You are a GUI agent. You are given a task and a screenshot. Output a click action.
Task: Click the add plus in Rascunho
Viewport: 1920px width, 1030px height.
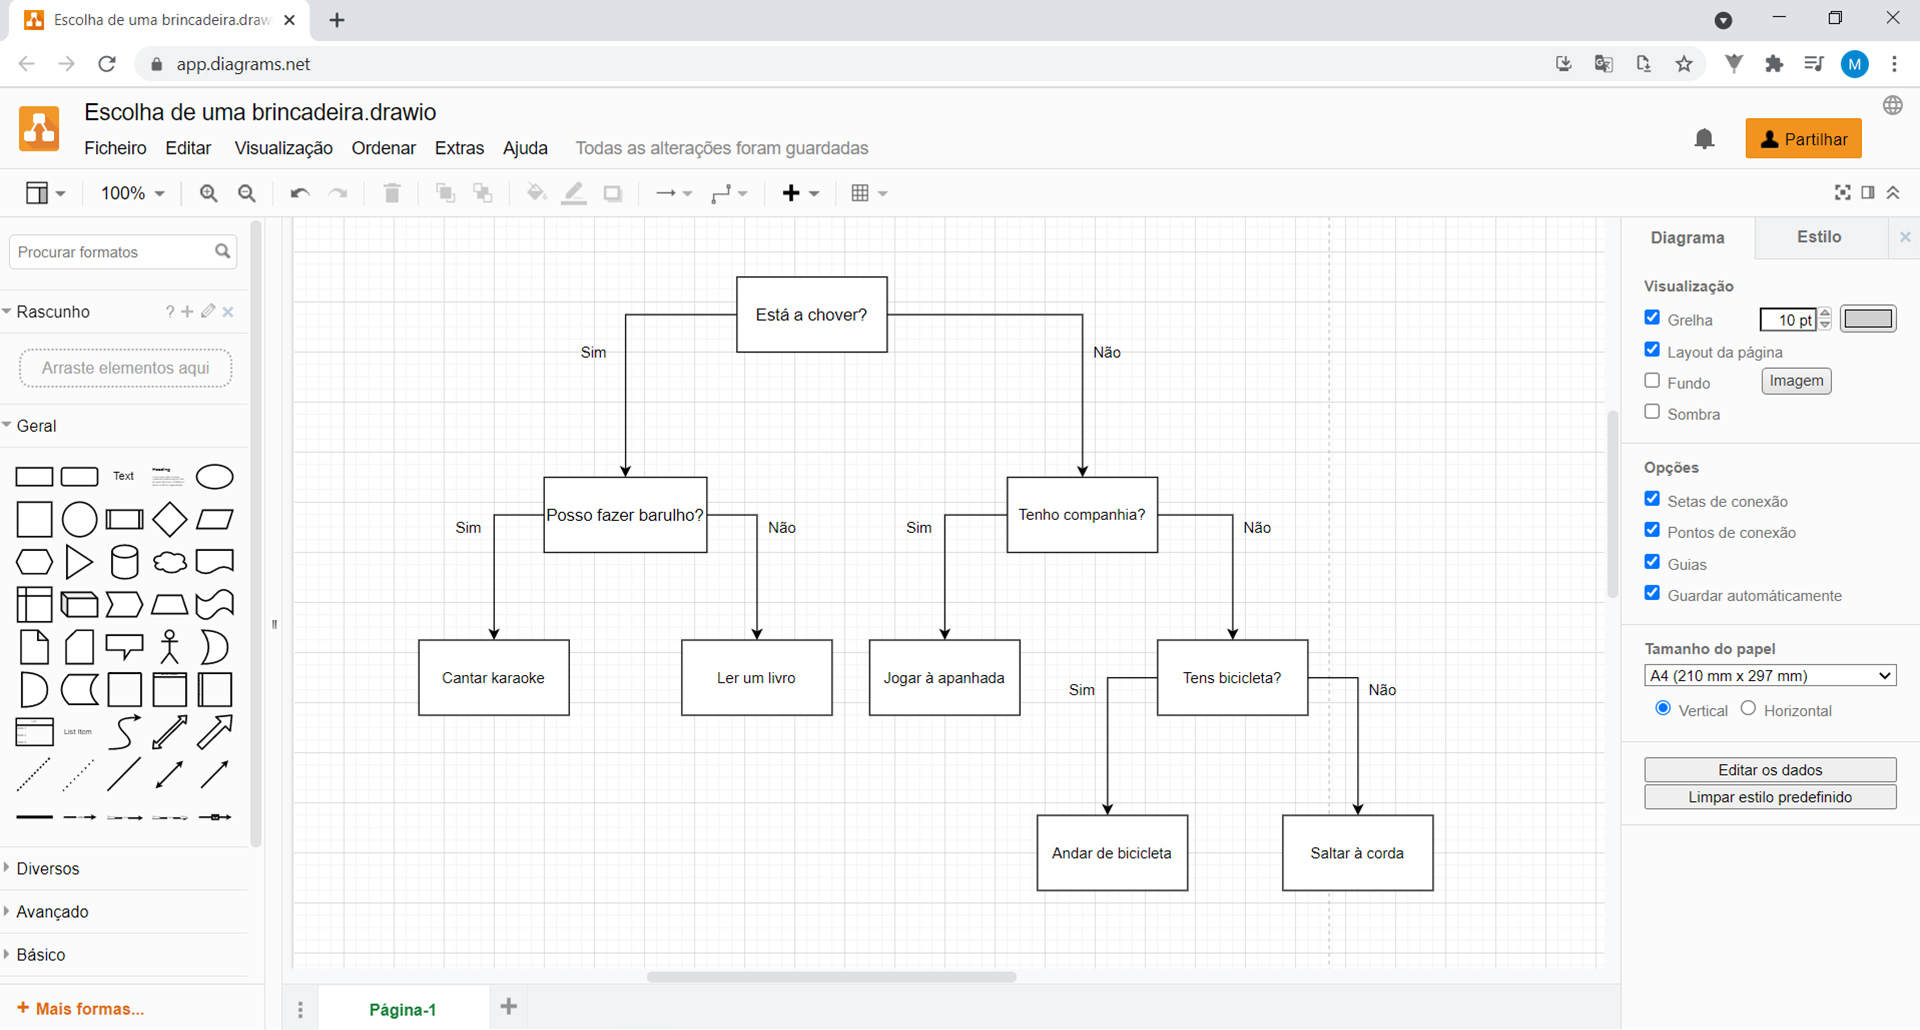pos(187,312)
